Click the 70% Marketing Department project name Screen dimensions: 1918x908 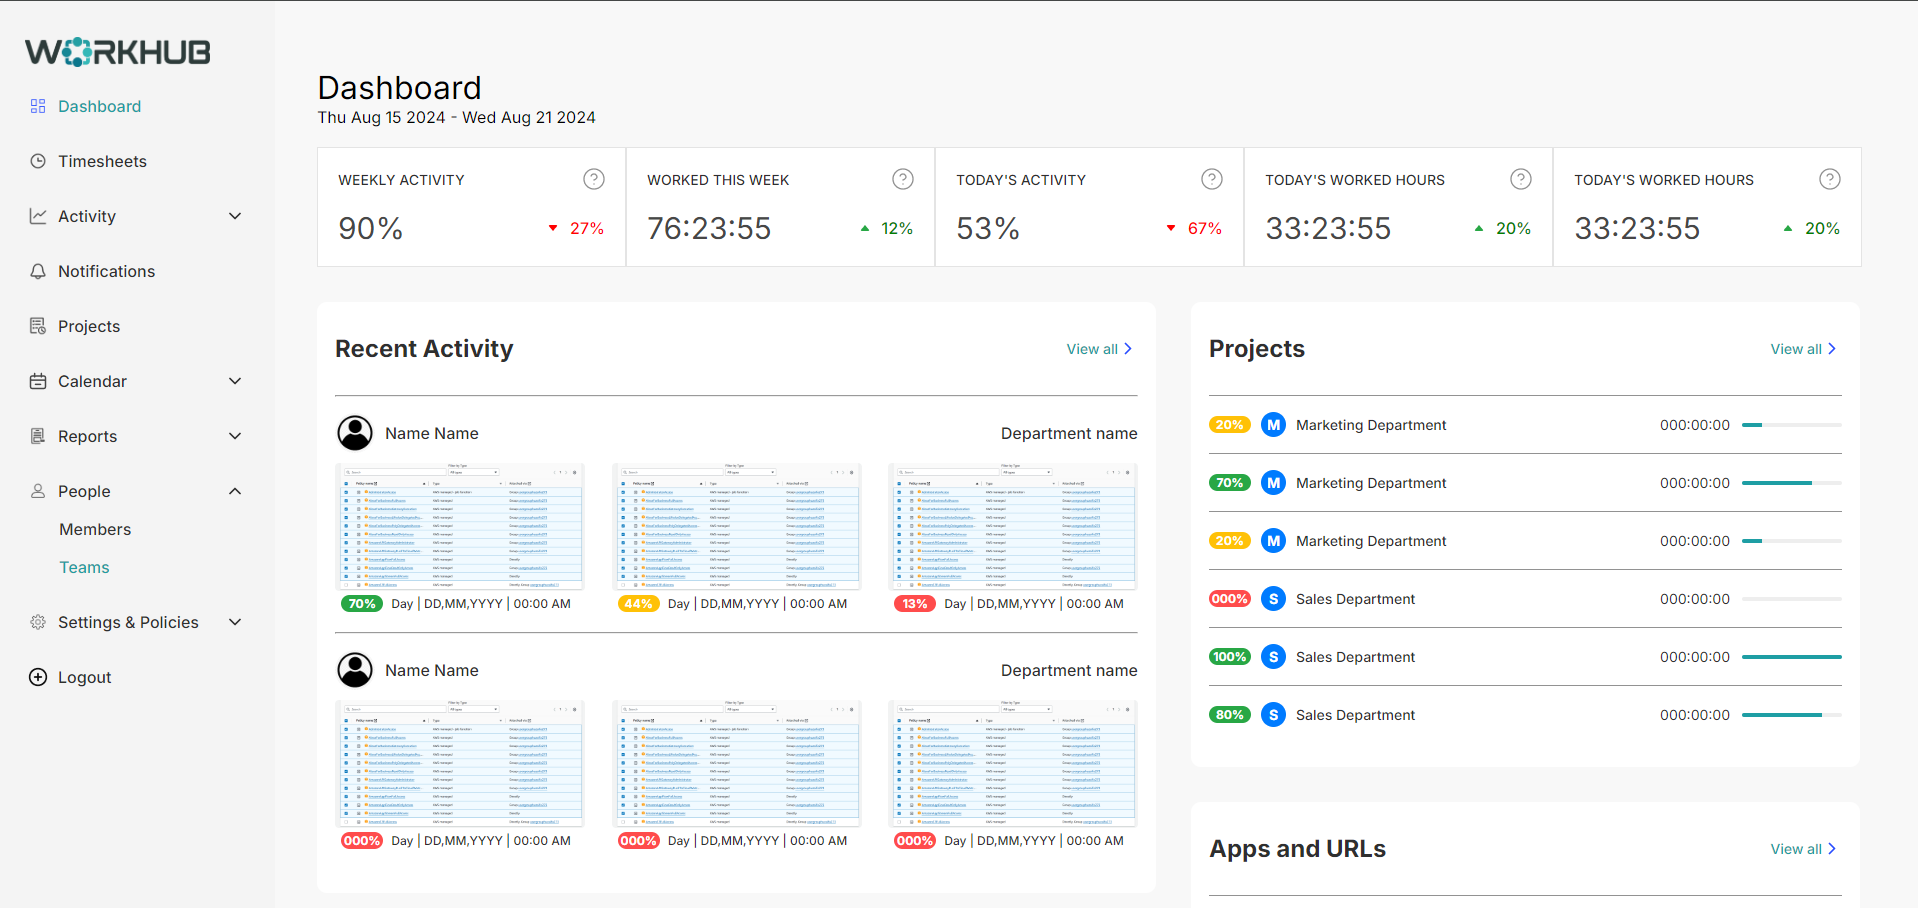point(1371,483)
